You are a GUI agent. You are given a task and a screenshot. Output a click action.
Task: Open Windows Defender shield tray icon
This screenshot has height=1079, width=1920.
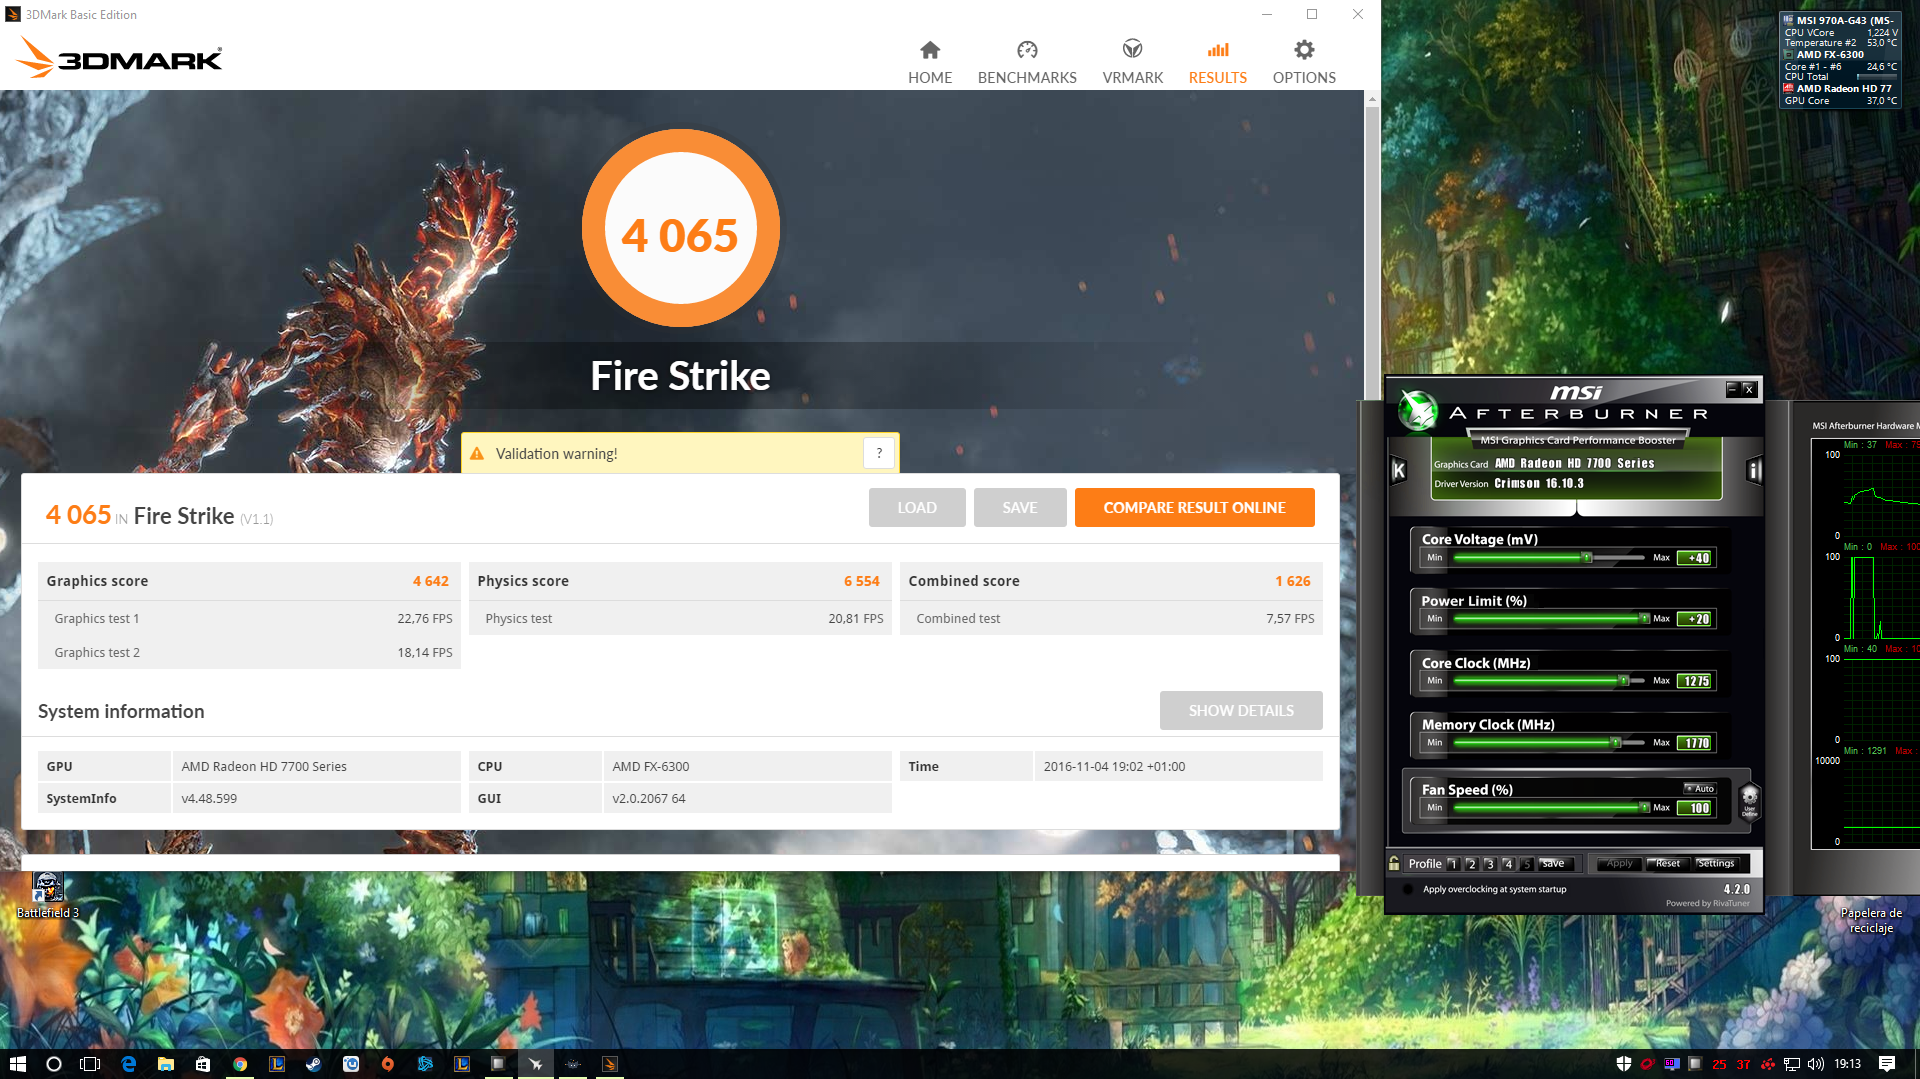1624,1064
